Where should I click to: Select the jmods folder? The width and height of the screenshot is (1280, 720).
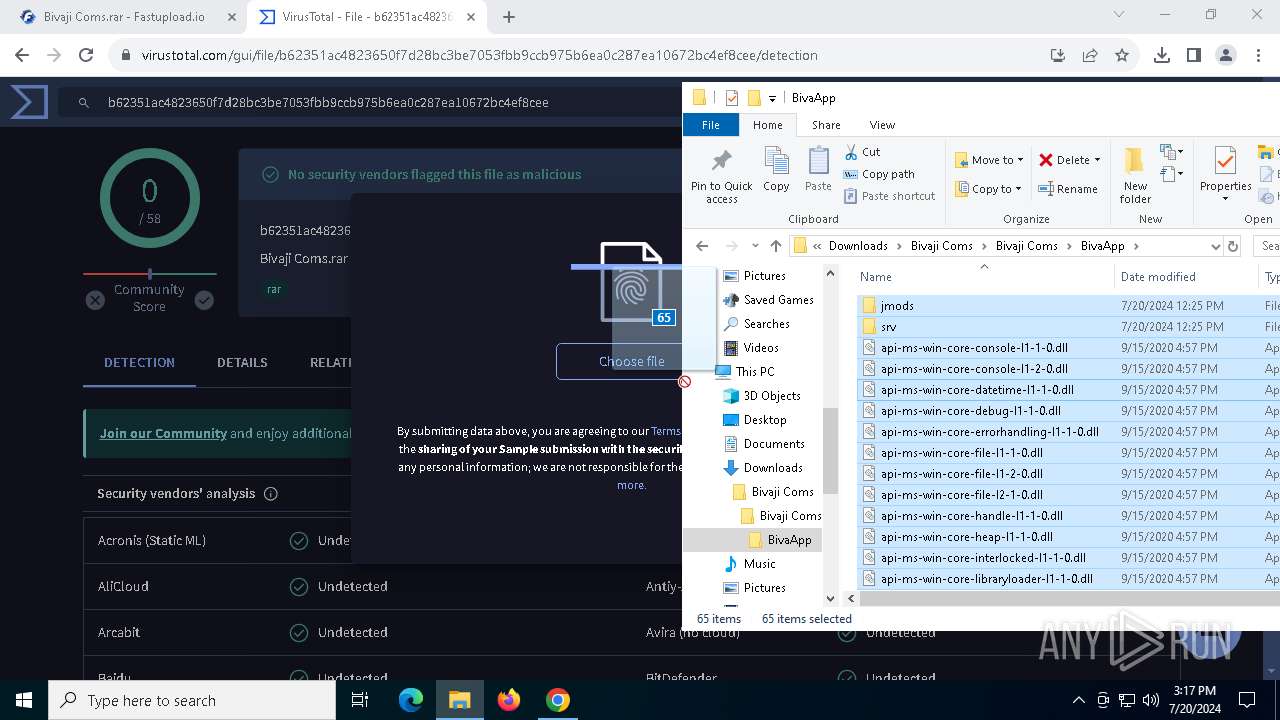pos(898,306)
